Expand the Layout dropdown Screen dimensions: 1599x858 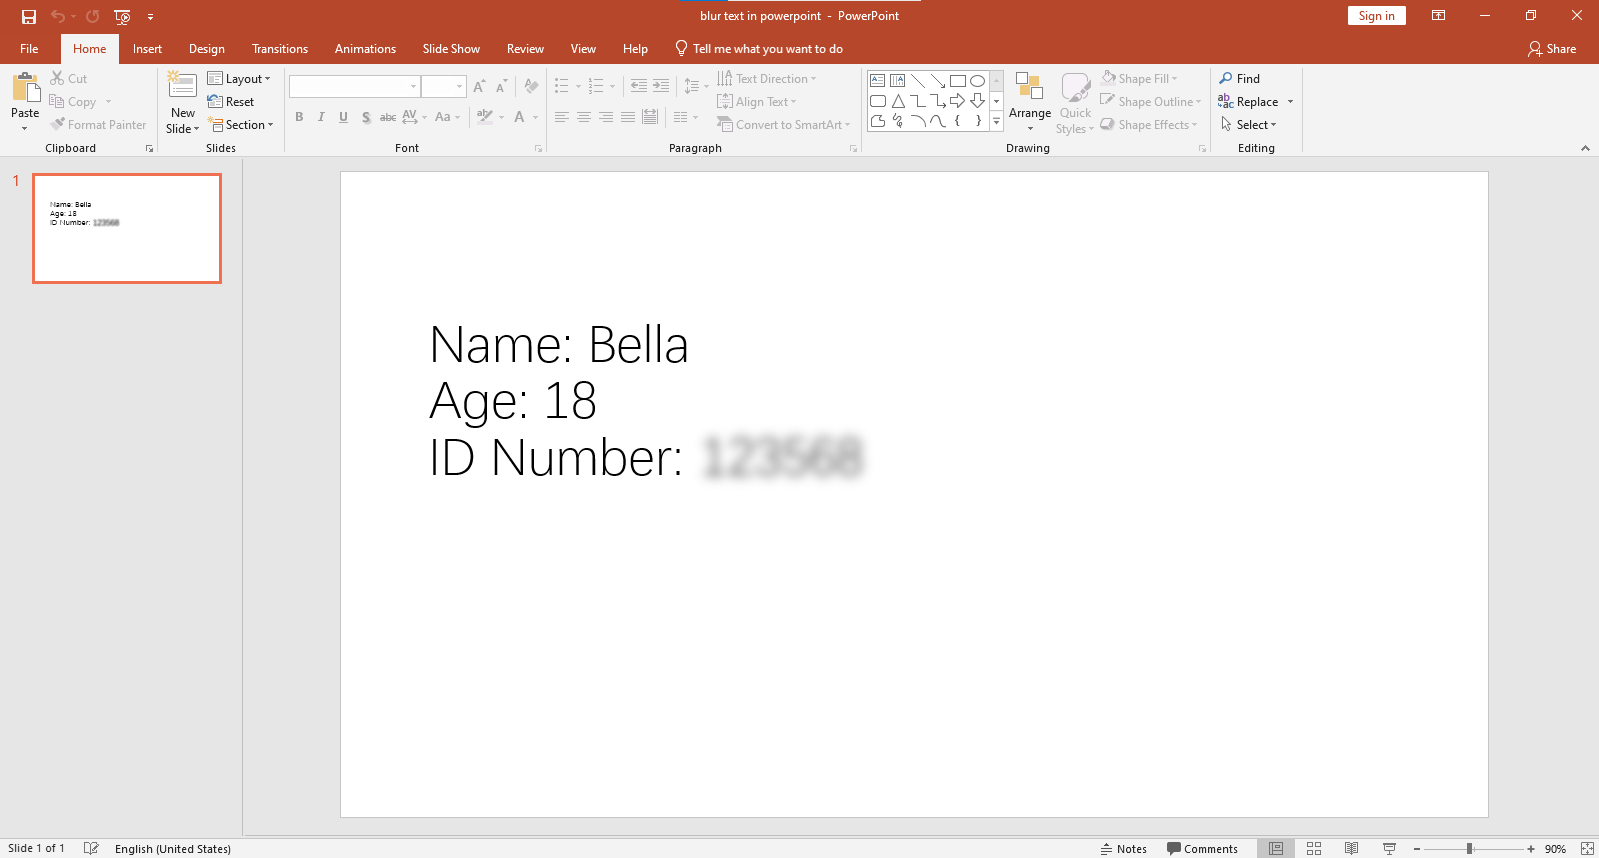[239, 78]
